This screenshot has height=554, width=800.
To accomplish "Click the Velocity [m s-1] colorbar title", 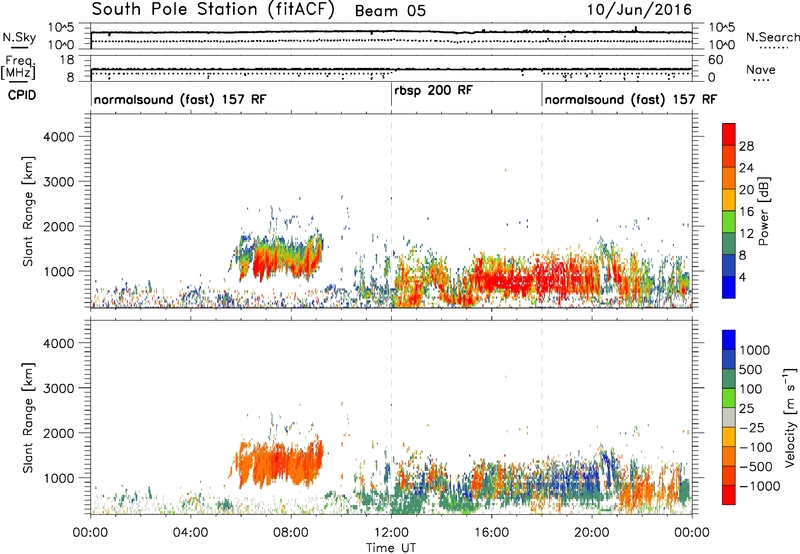I will point(790,417).
